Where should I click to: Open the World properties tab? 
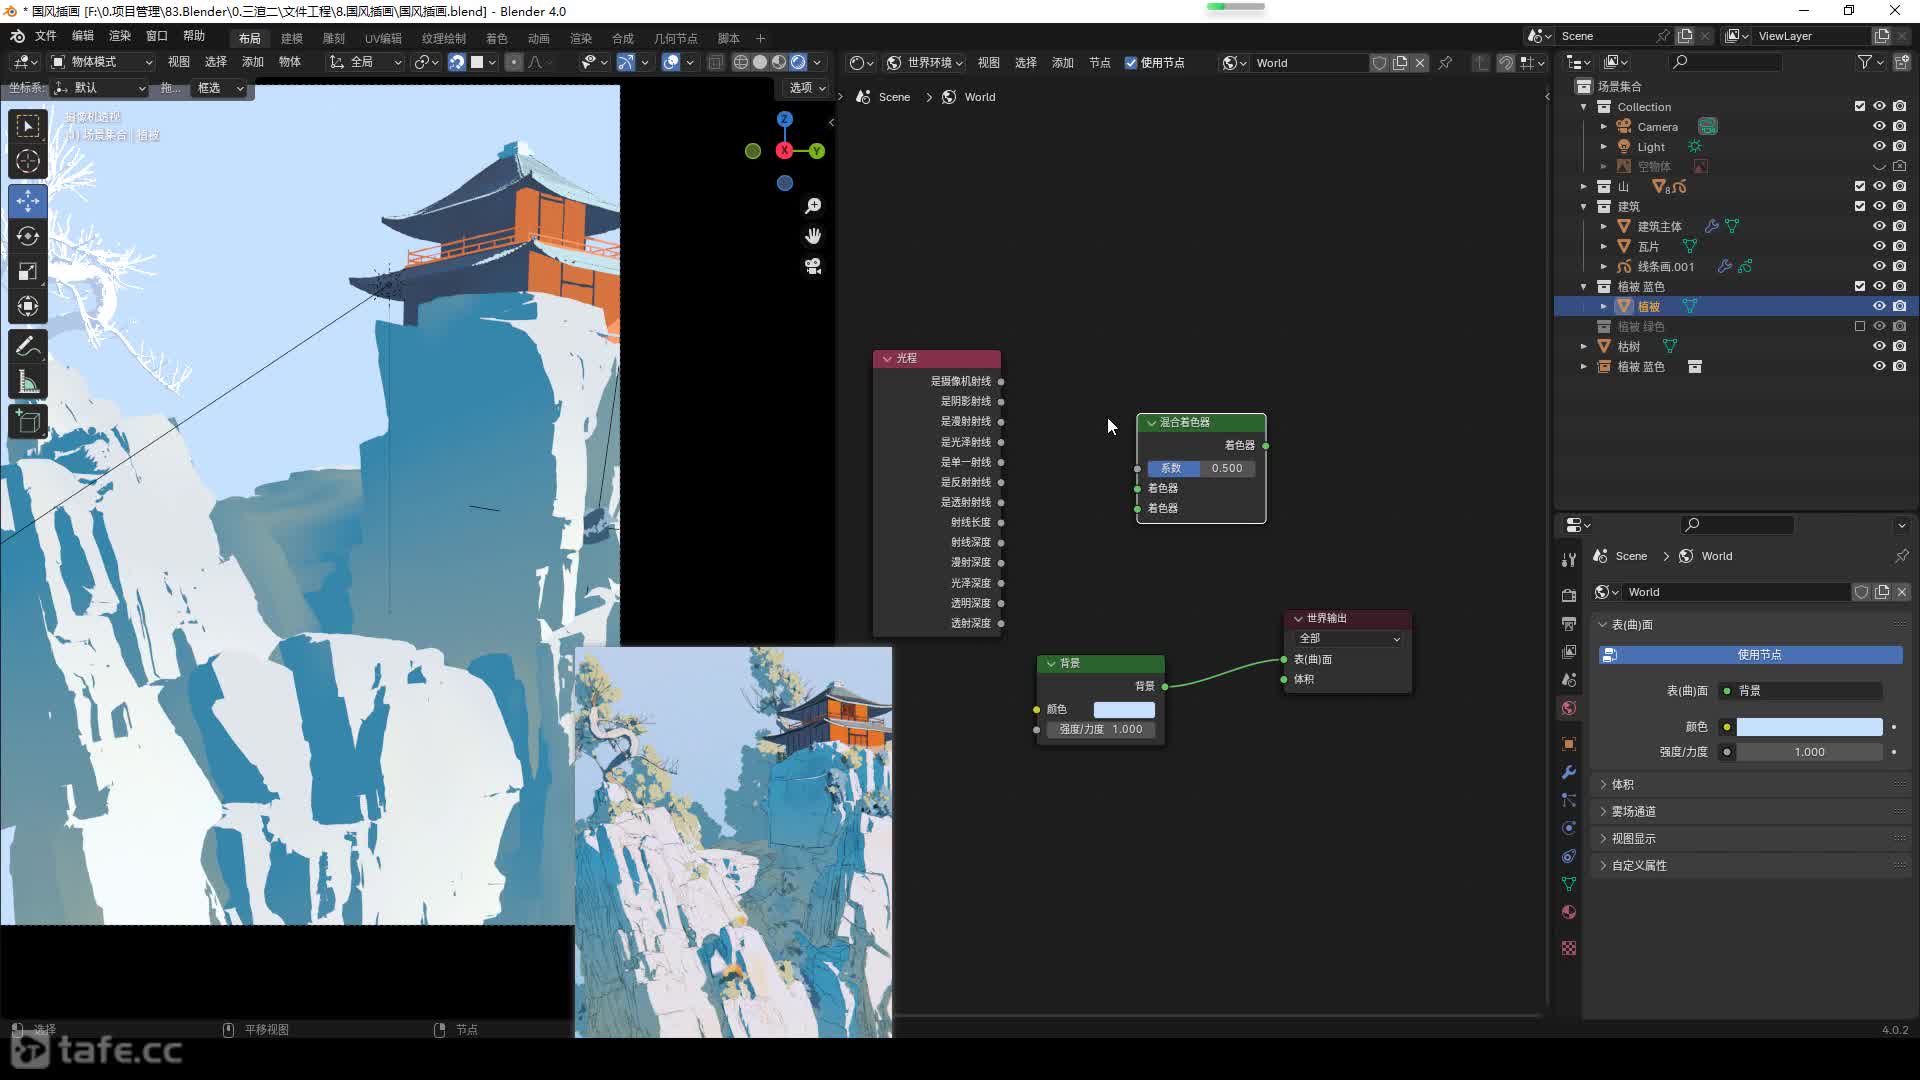[1569, 708]
